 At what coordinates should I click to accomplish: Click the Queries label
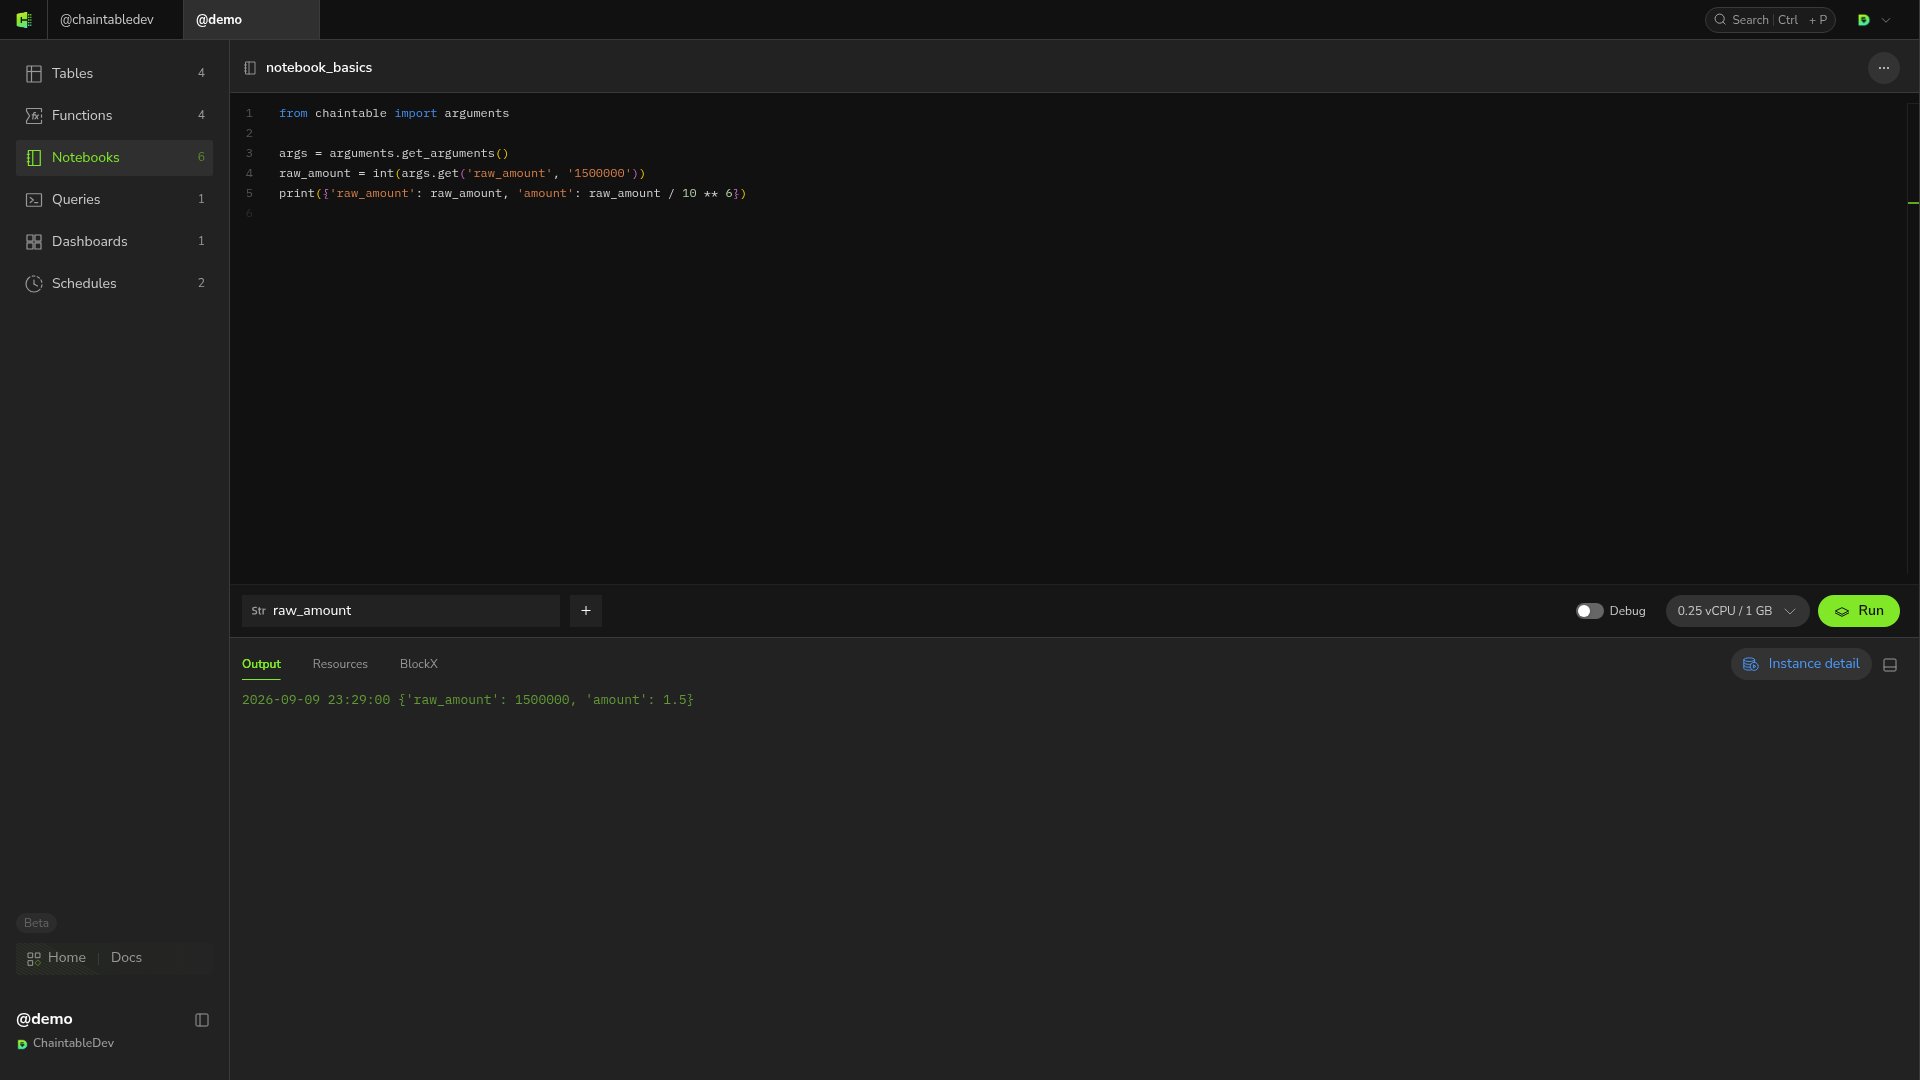pos(76,200)
